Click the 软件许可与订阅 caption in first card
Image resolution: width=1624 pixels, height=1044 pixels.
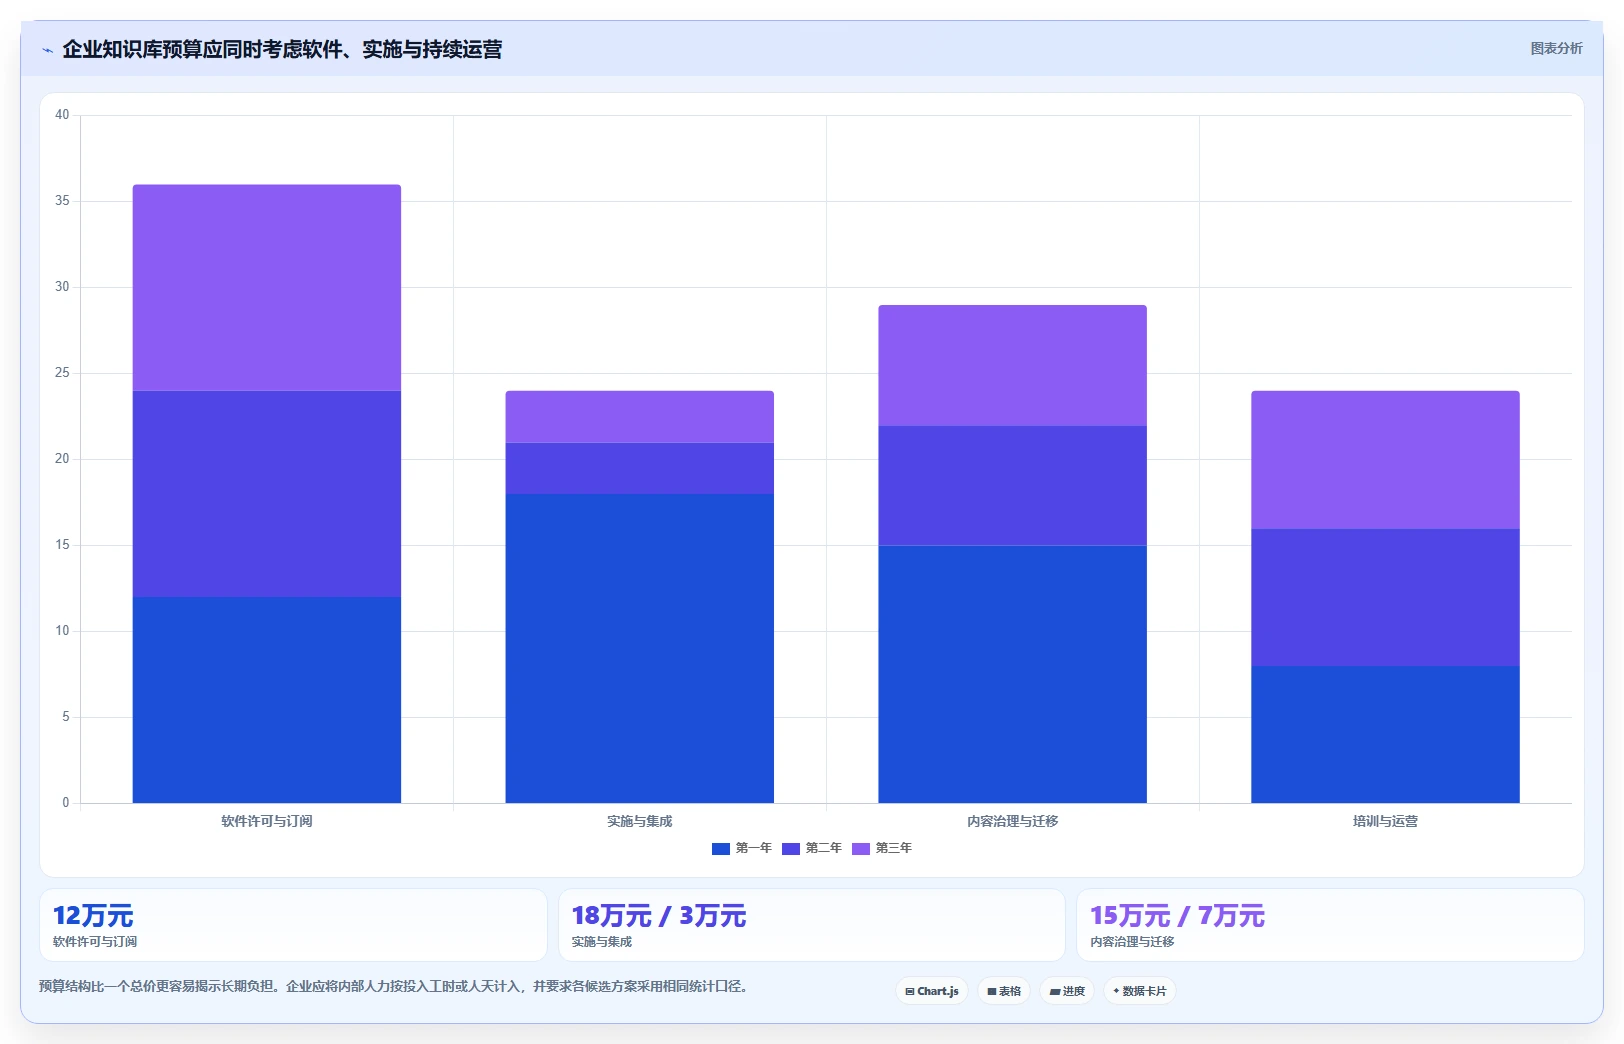[95, 942]
